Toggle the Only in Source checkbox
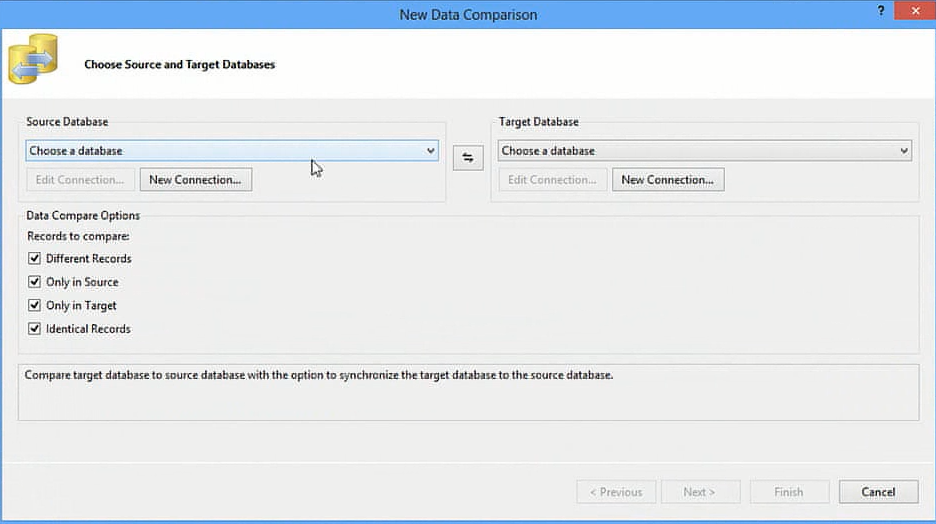Image resolution: width=936 pixels, height=524 pixels. pyautogui.click(x=34, y=282)
